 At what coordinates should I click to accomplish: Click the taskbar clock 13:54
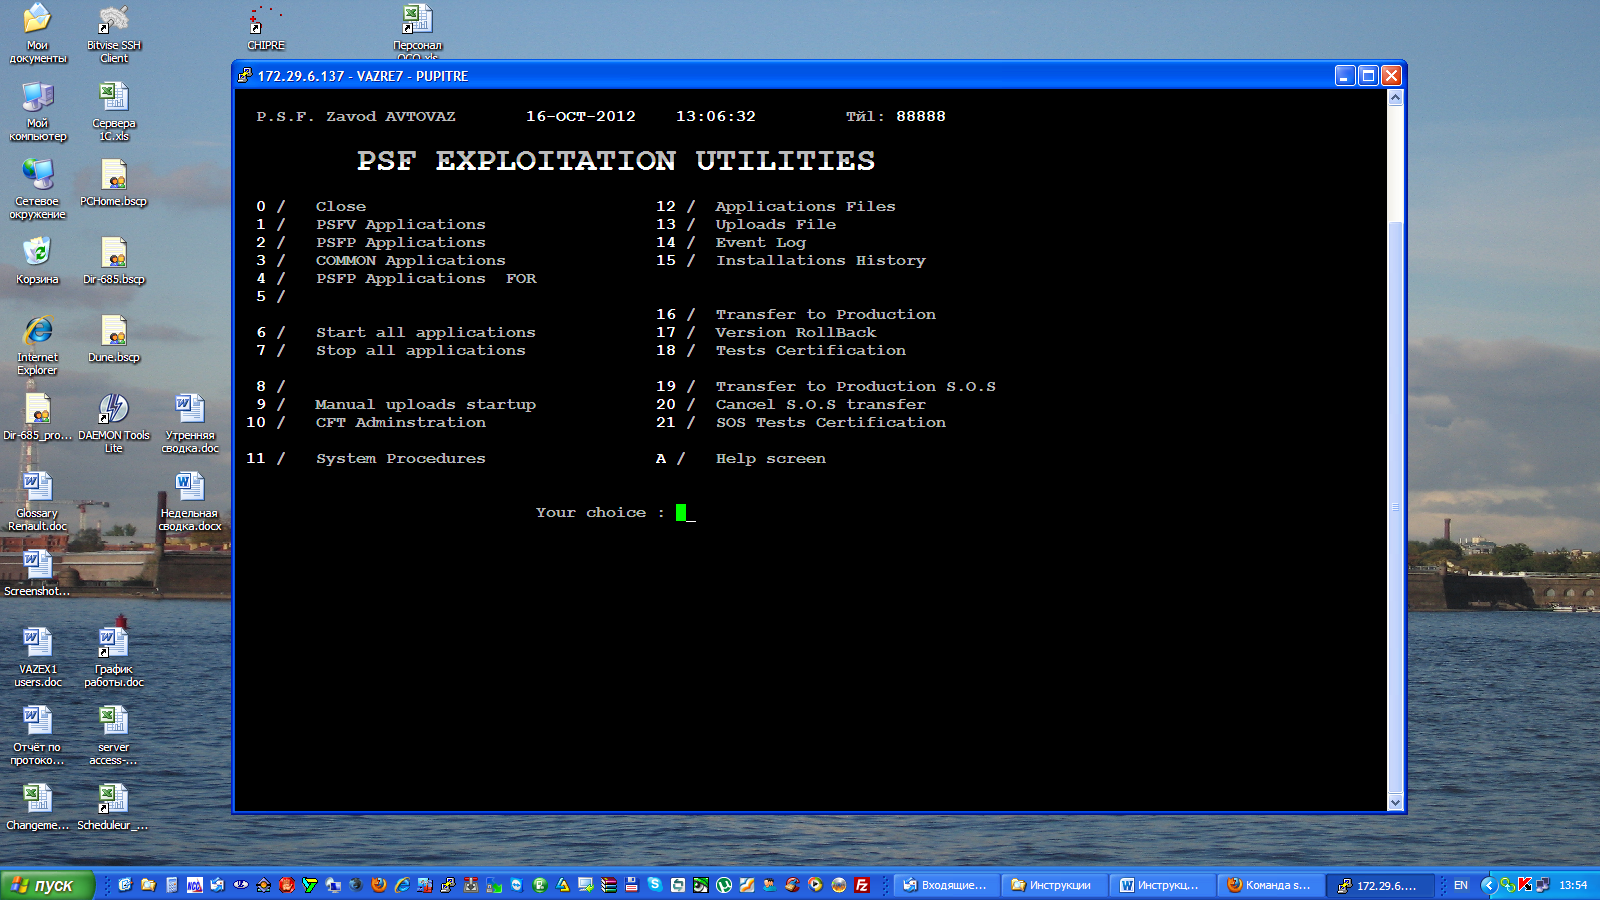point(1573,885)
